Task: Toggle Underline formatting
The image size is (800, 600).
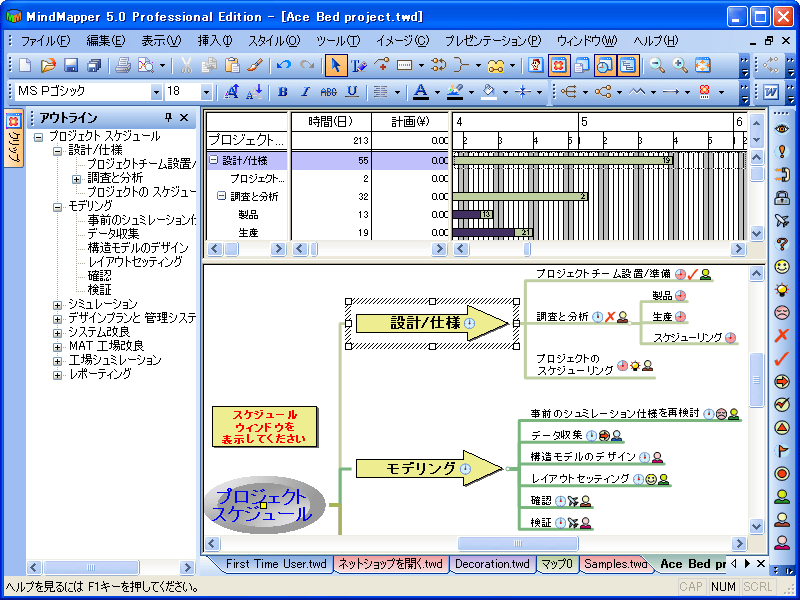Action: pos(352,92)
